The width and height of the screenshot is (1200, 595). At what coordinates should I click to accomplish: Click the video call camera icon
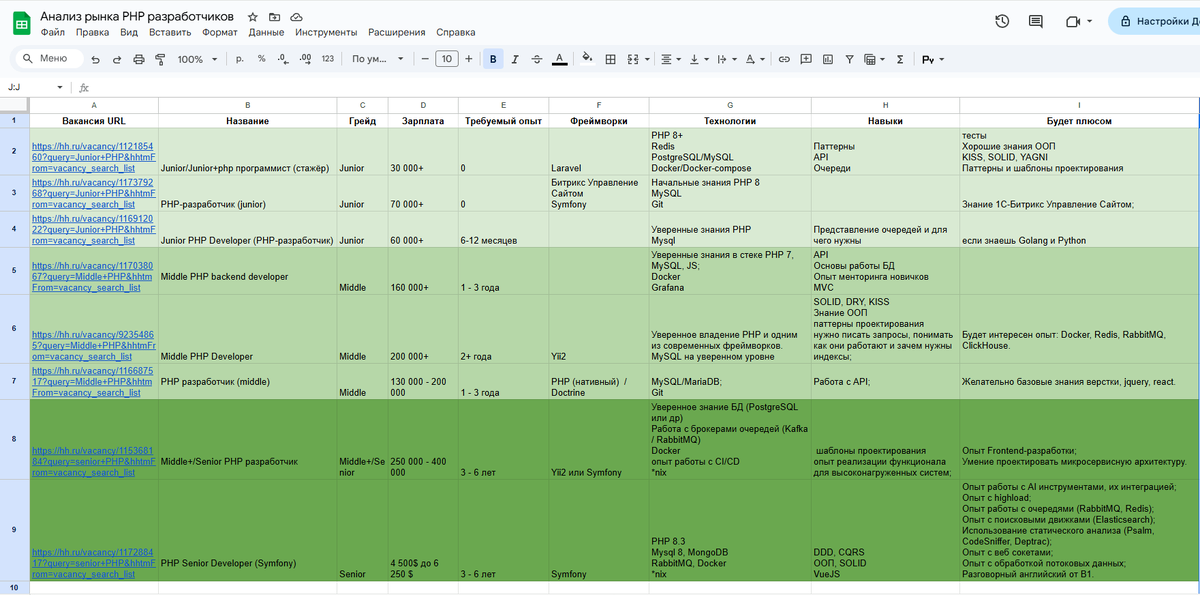[1074, 21]
